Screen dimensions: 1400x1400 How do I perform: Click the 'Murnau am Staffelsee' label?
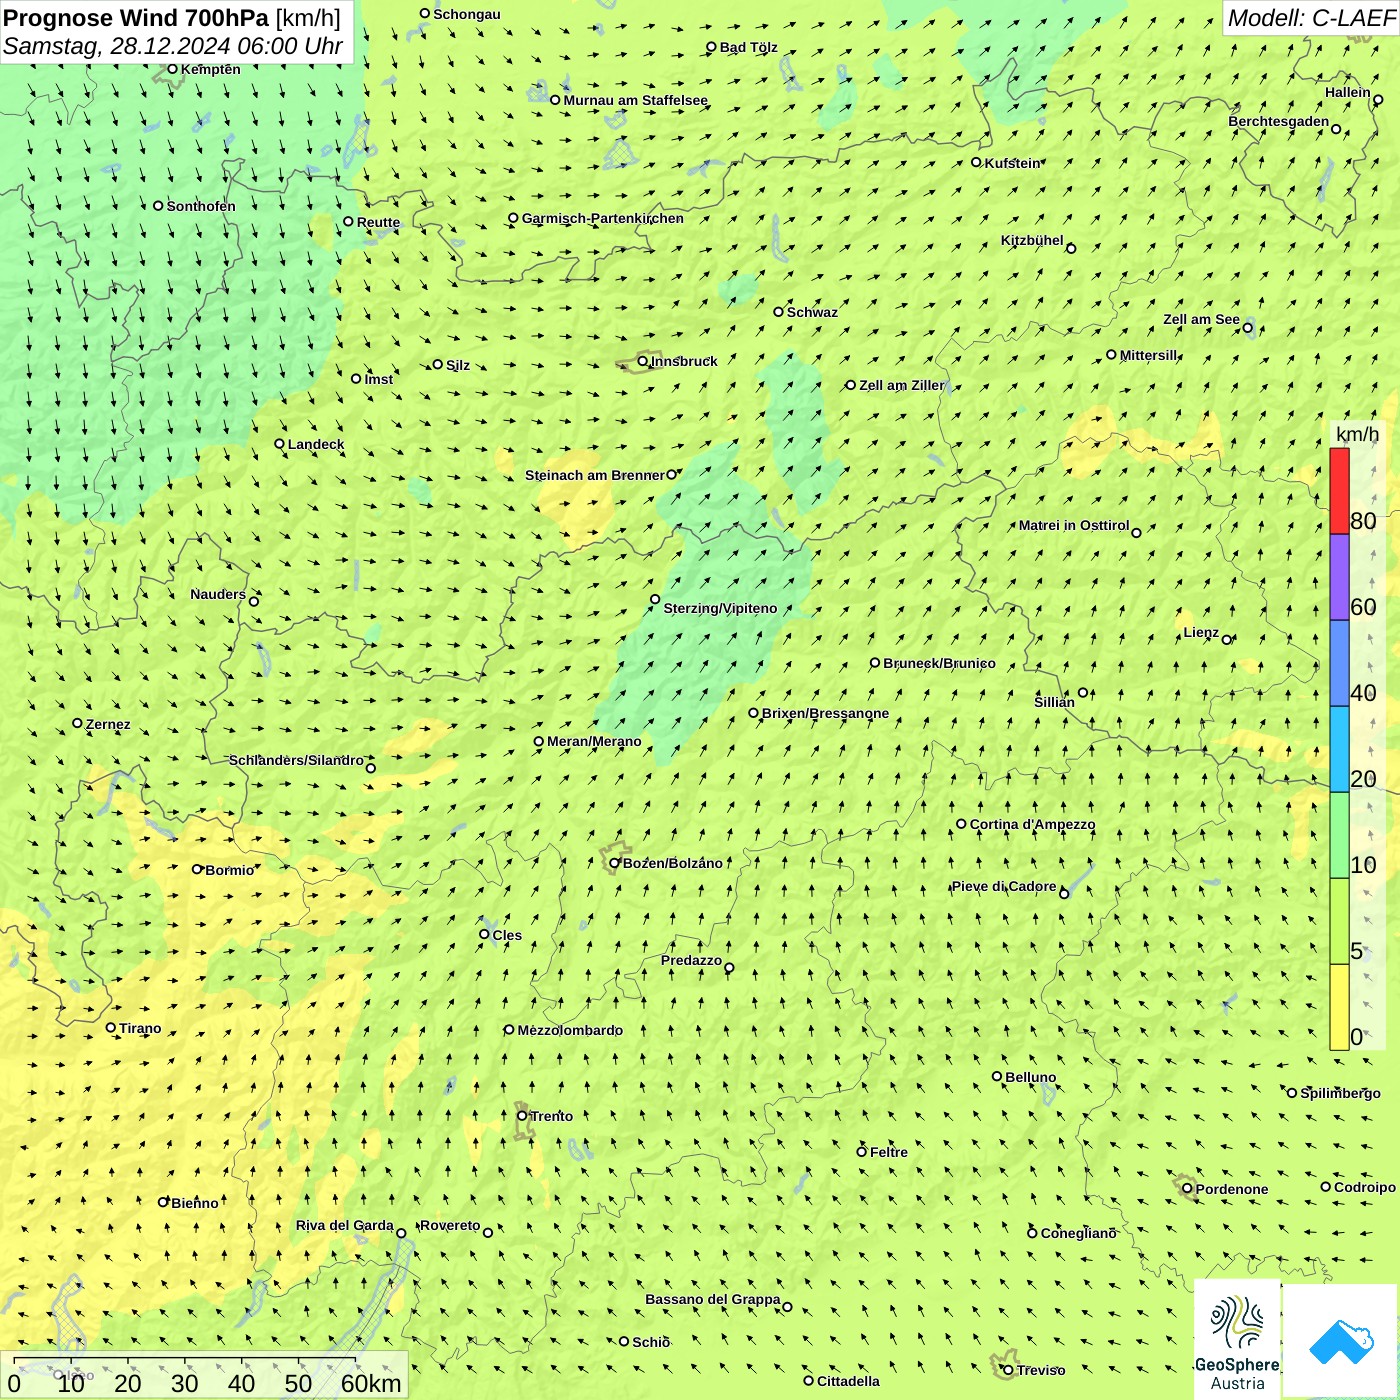point(636,100)
